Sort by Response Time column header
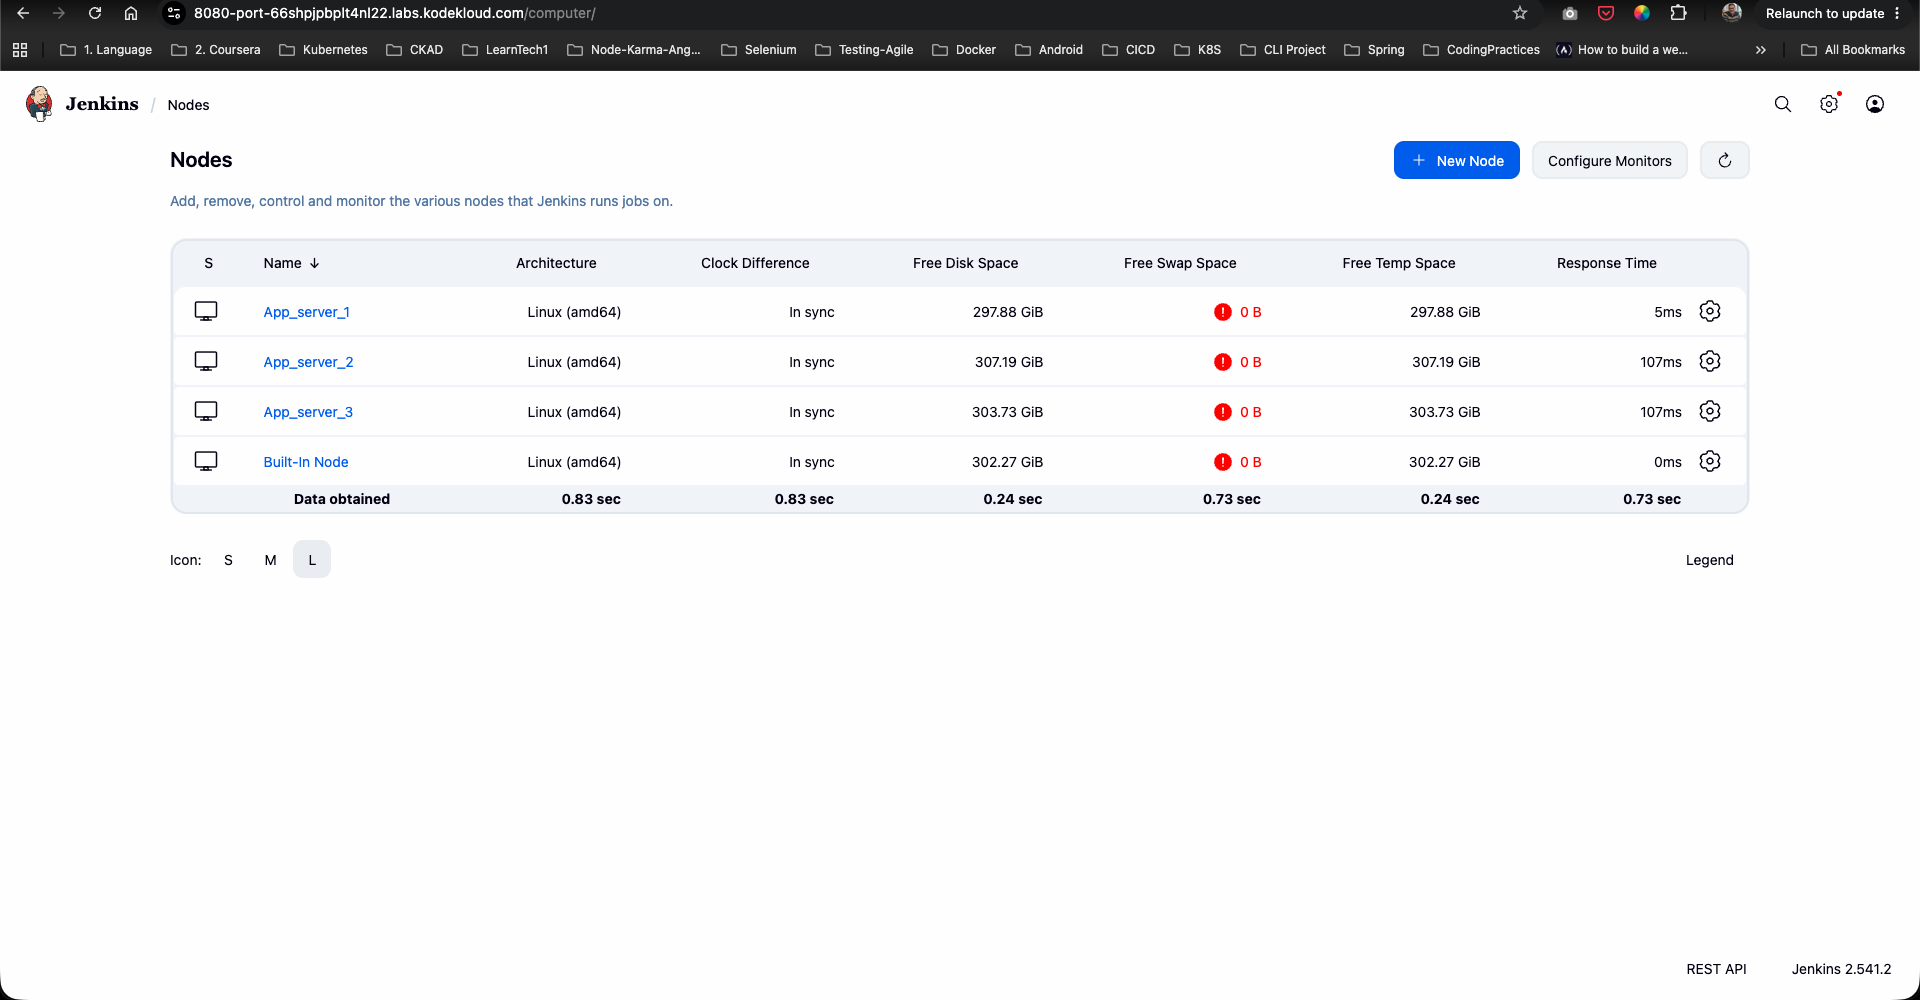The image size is (1920, 1000). click(1606, 263)
